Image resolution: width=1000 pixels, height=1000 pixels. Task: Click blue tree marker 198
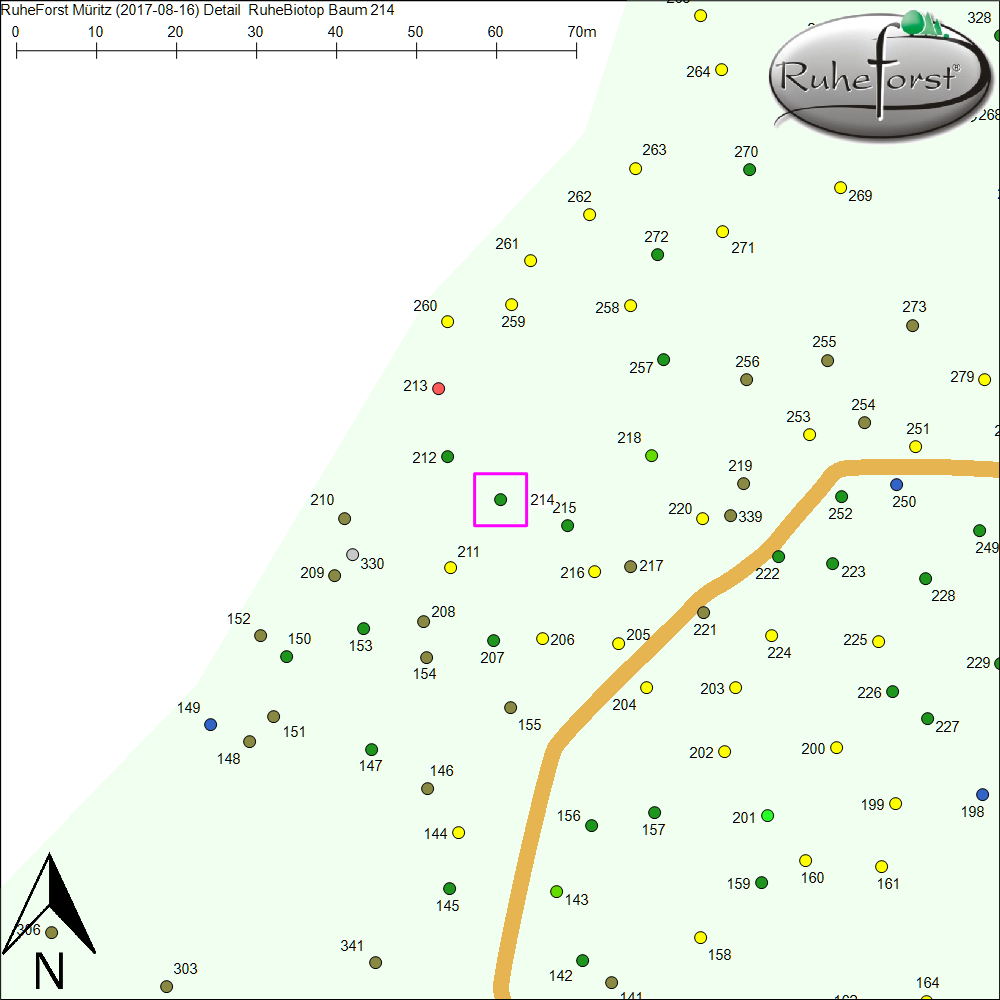[982, 794]
